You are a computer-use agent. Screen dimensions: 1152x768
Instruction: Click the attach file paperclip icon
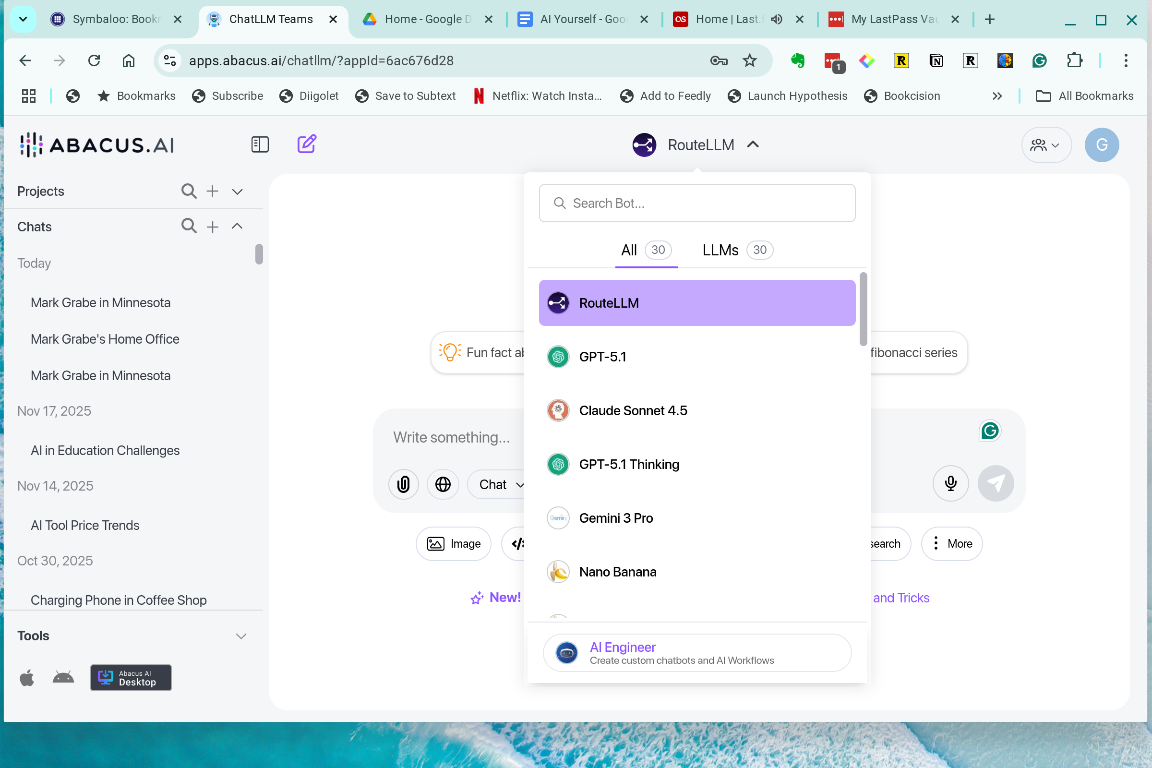click(x=403, y=484)
